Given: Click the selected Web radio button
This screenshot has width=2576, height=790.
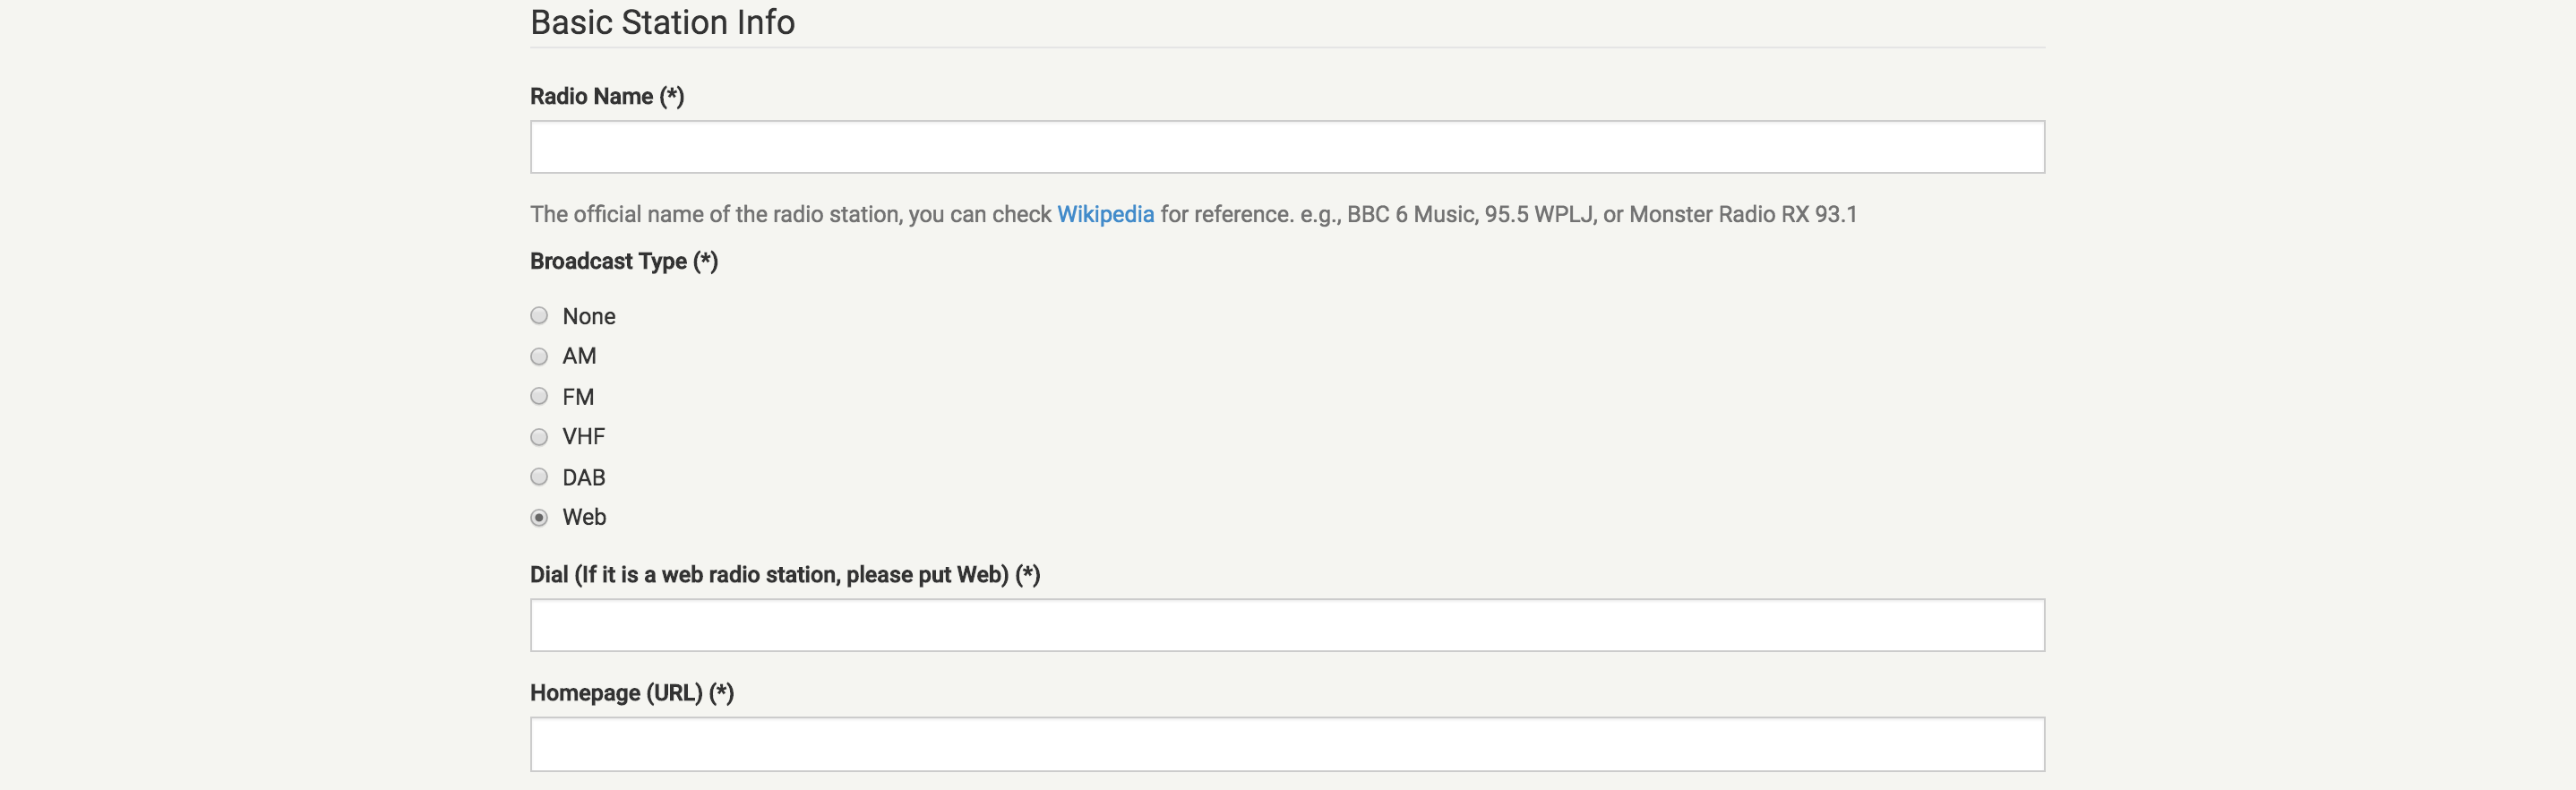Looking at the screenshot, I should (x=539, y=518).
